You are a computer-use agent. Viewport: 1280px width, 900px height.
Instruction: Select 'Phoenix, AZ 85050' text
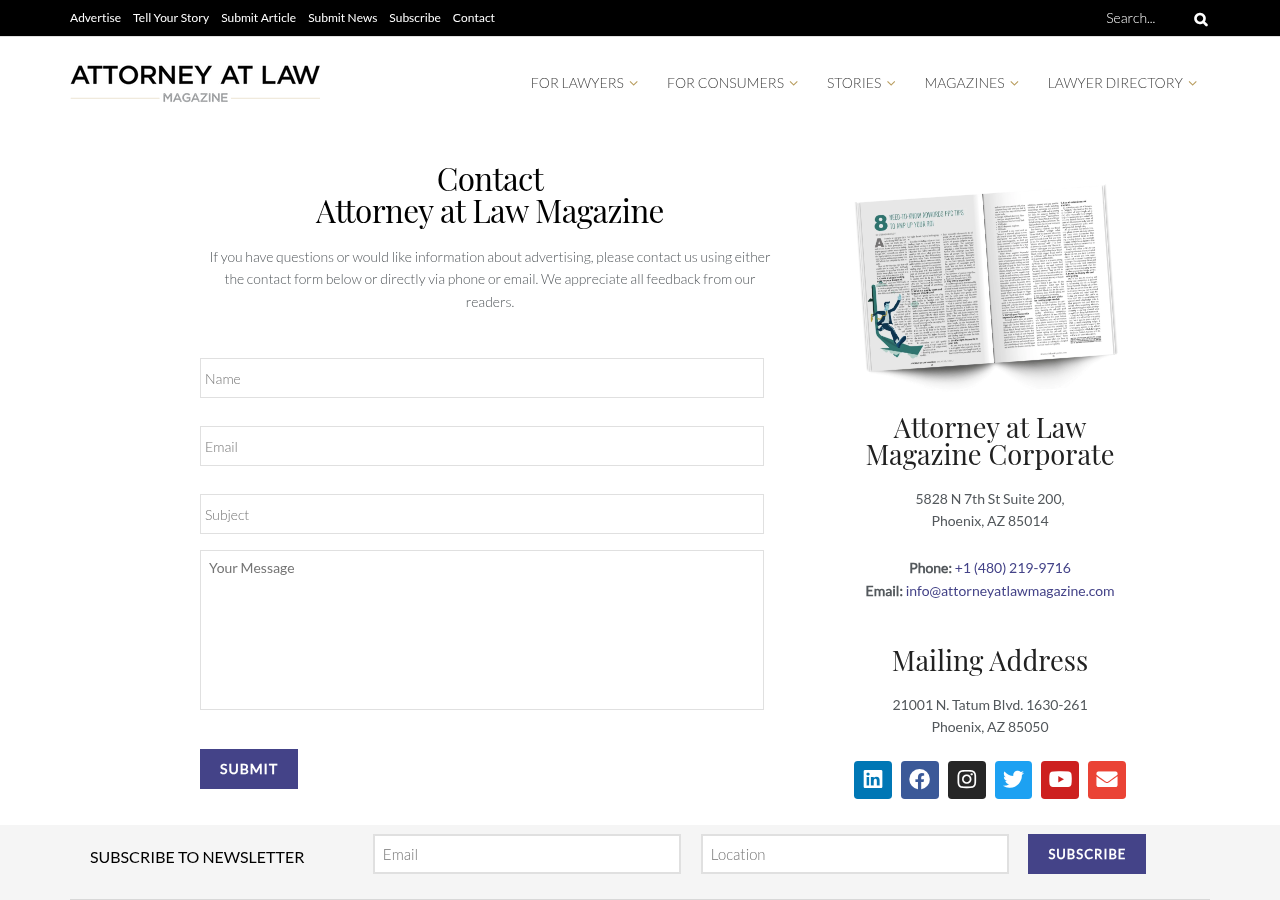[990, 727]
